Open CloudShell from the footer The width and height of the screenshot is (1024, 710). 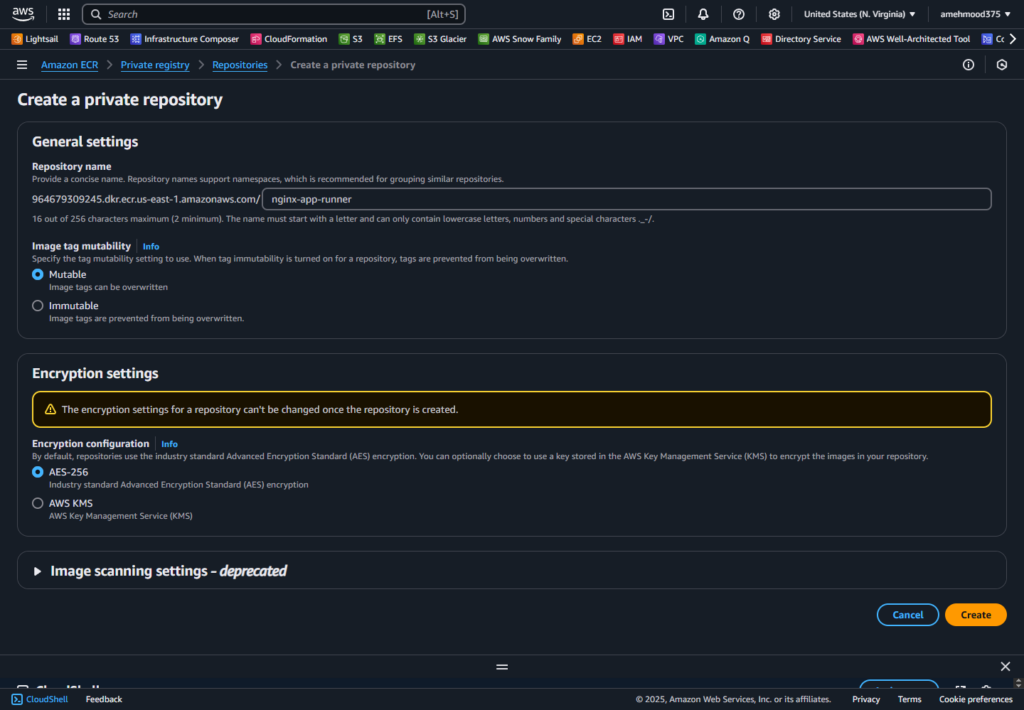pyautogui.click(x=40, y=699)
